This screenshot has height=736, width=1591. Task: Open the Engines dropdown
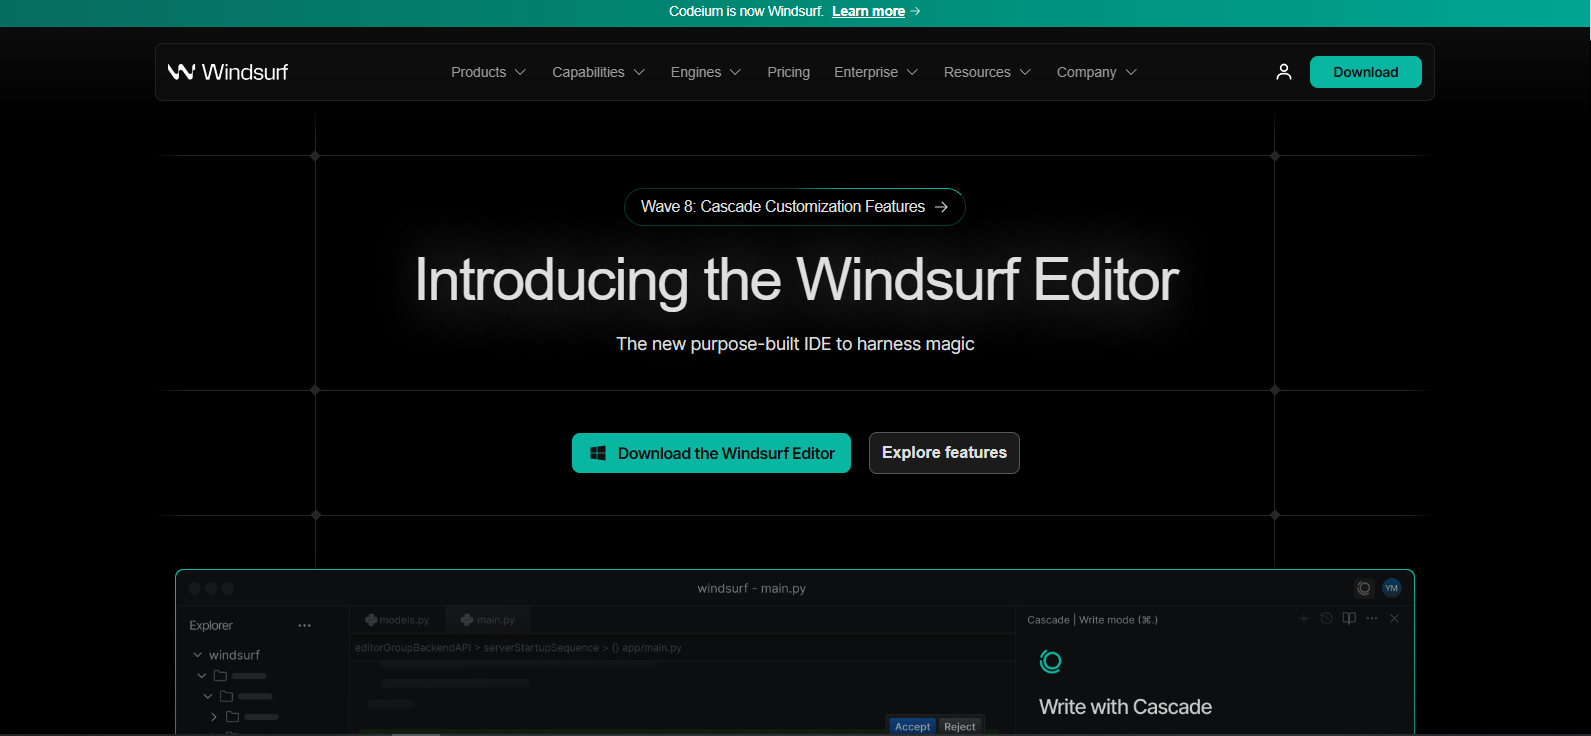pos(705,72)
